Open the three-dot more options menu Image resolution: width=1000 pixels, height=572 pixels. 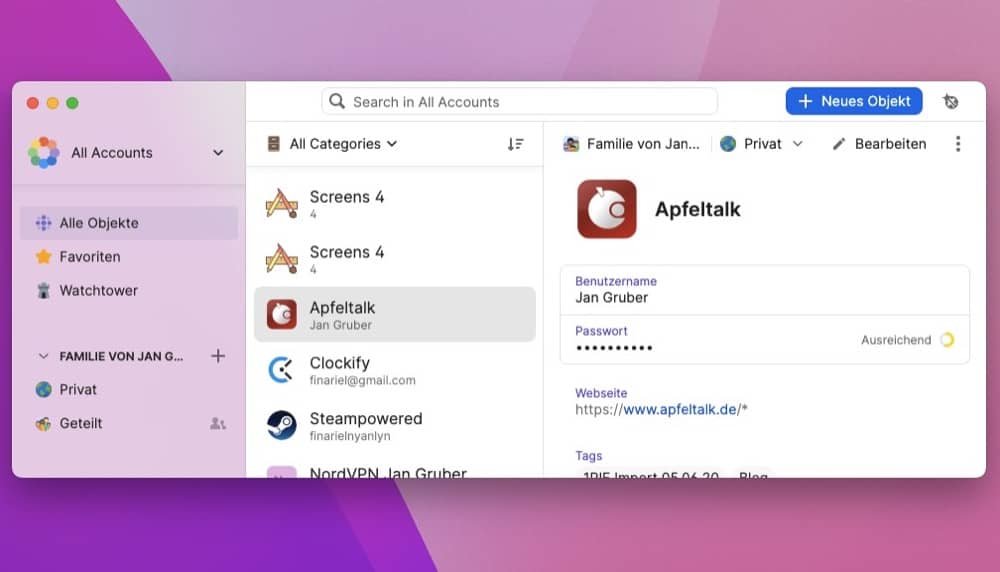click(x=958, y=144)
